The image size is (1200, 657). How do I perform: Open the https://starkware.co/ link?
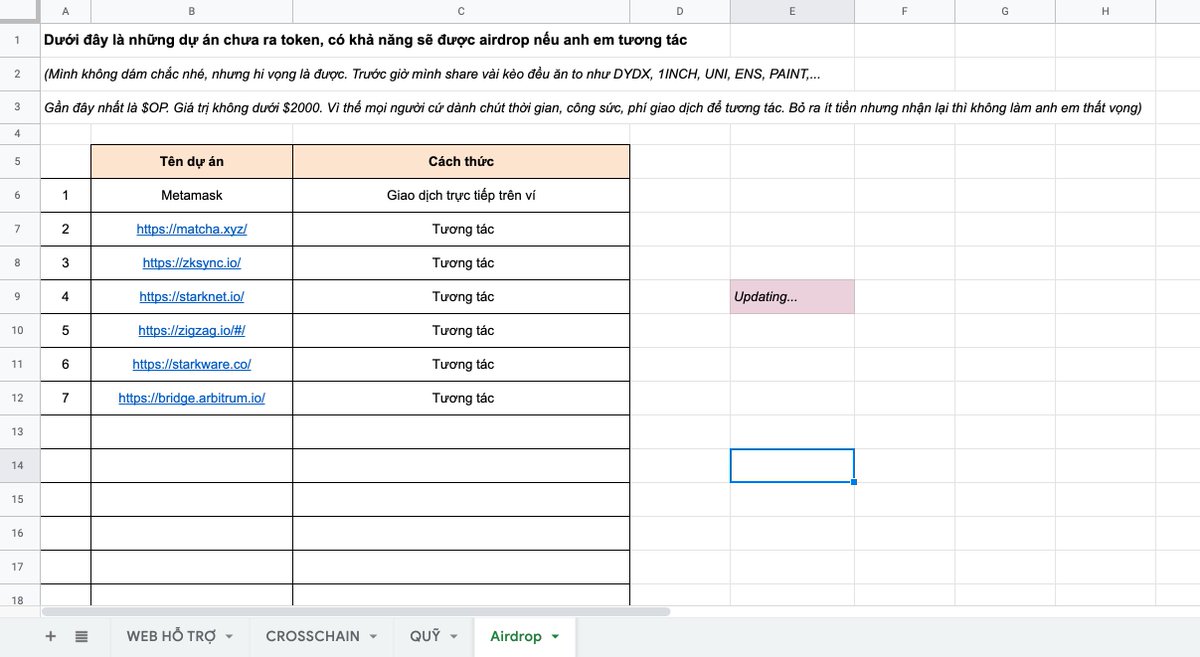tap(192, 364)
